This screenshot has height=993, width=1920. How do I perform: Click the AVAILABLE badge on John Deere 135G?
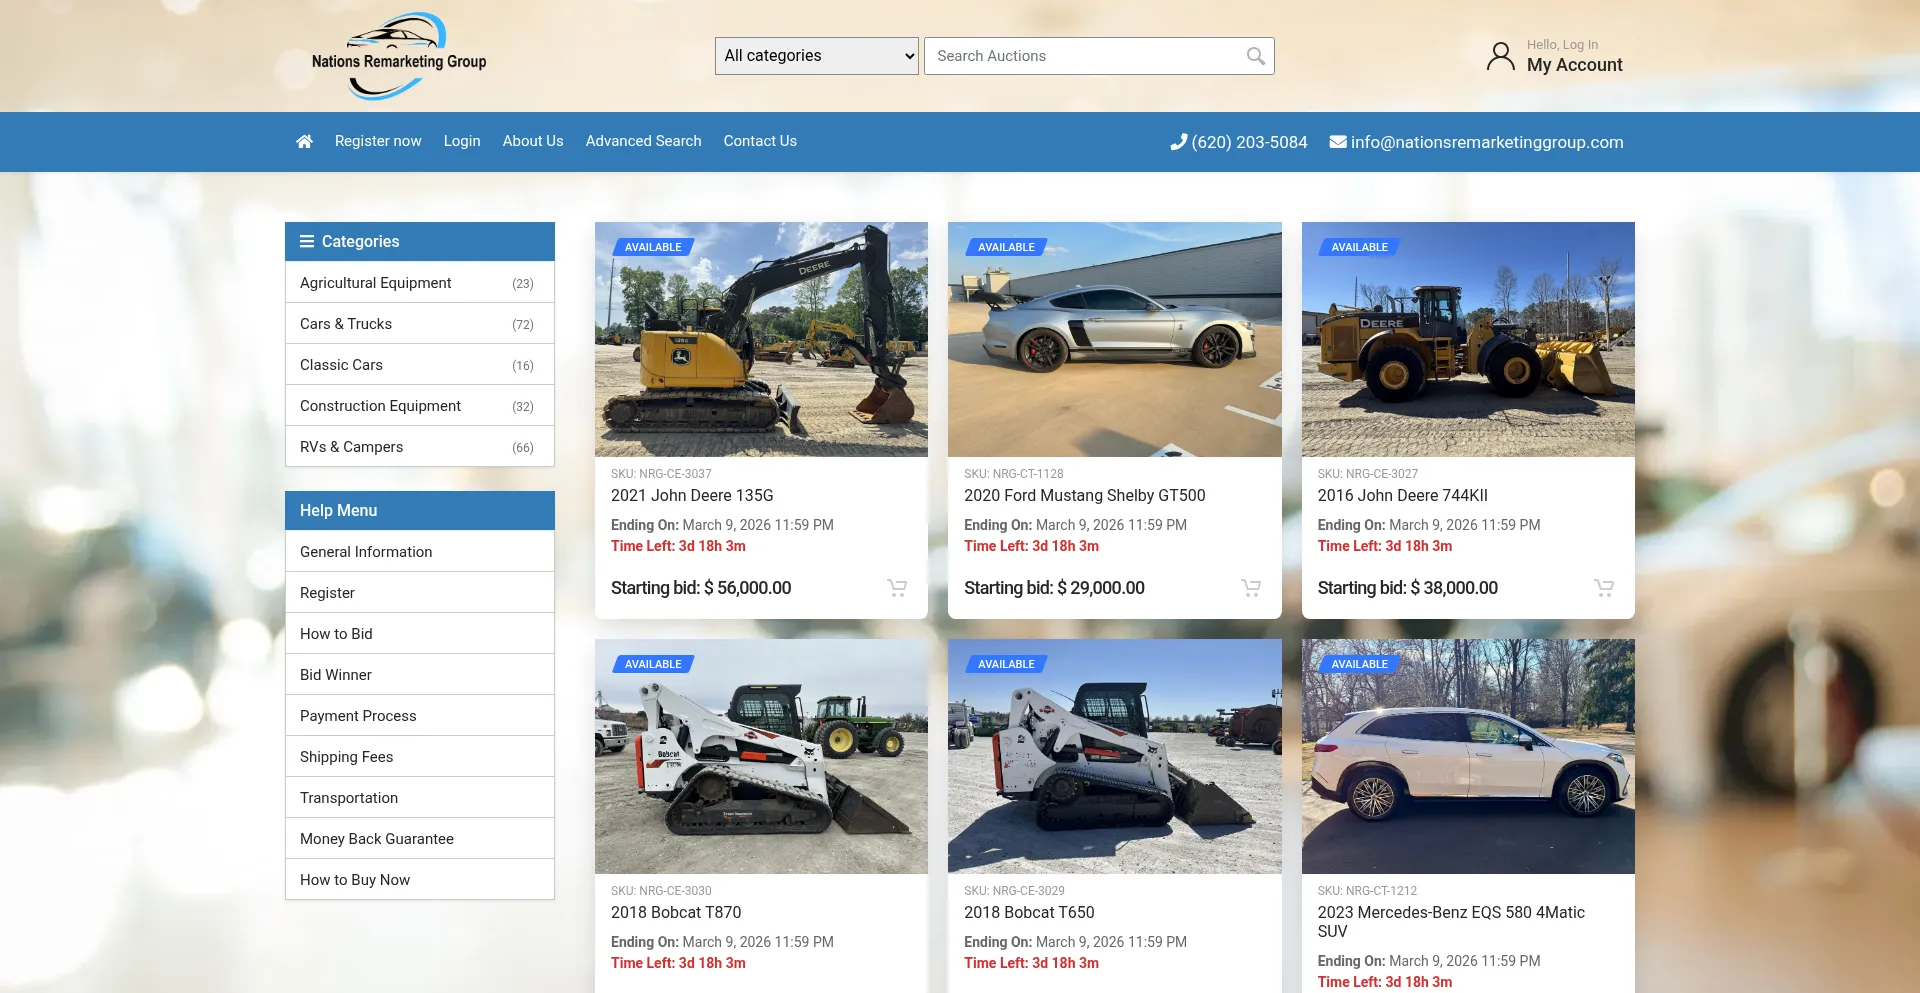pyautogui.click(x=653, y=247)
